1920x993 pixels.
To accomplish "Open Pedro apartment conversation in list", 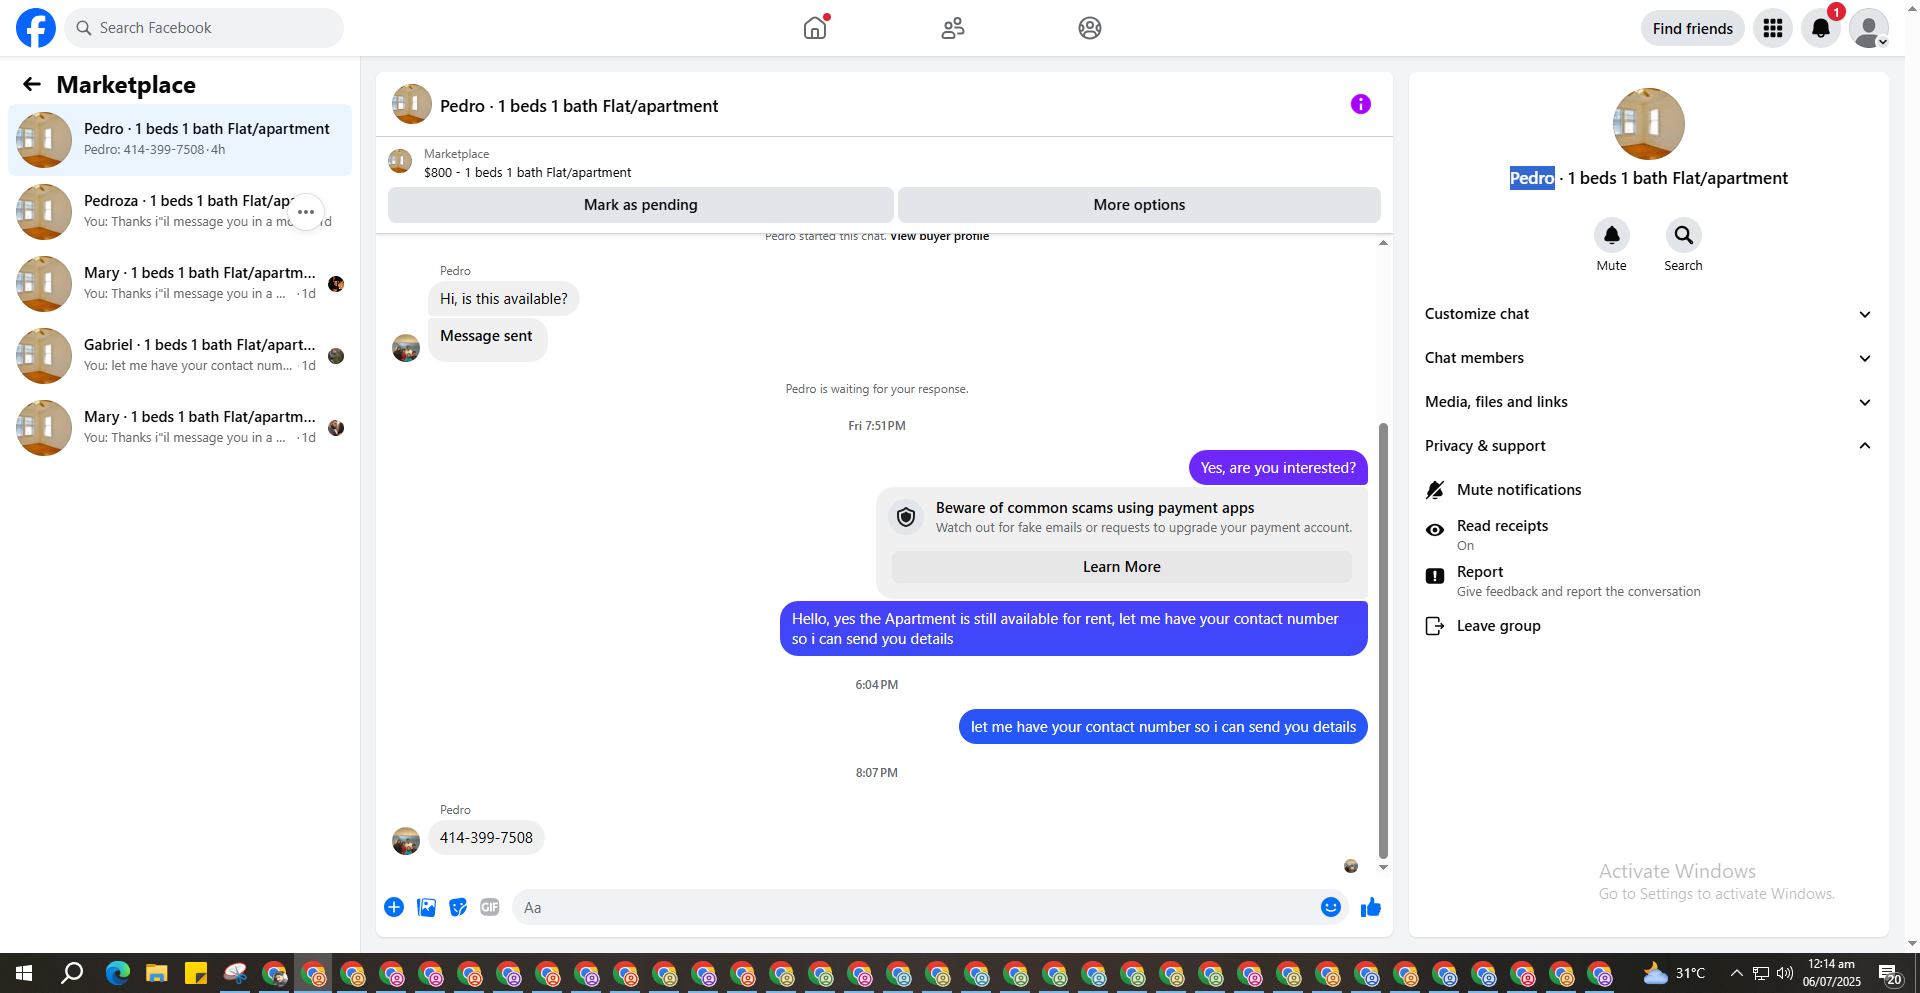I will point(180,140).
